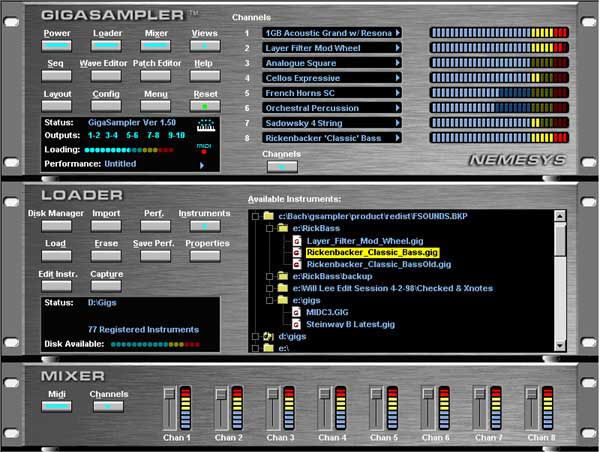Toggle the Loader panel button
Image resolution: width=599 pixels, height=452 pixels.
pyautogui.click(x=106, y=46)
